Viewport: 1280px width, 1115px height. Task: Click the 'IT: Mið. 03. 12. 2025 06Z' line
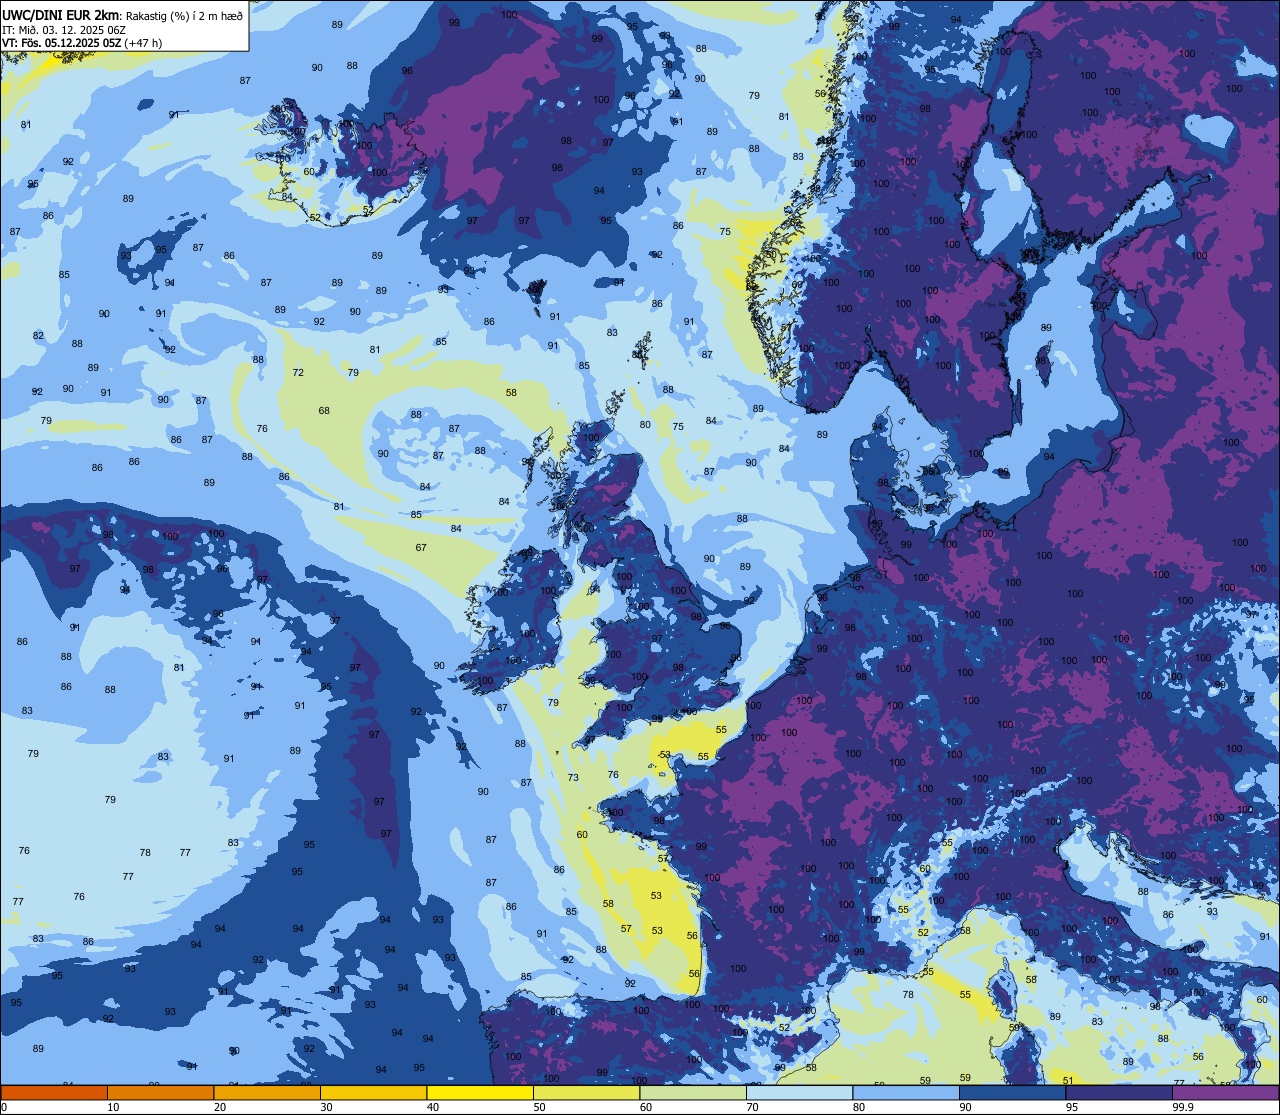coord(63,30)
